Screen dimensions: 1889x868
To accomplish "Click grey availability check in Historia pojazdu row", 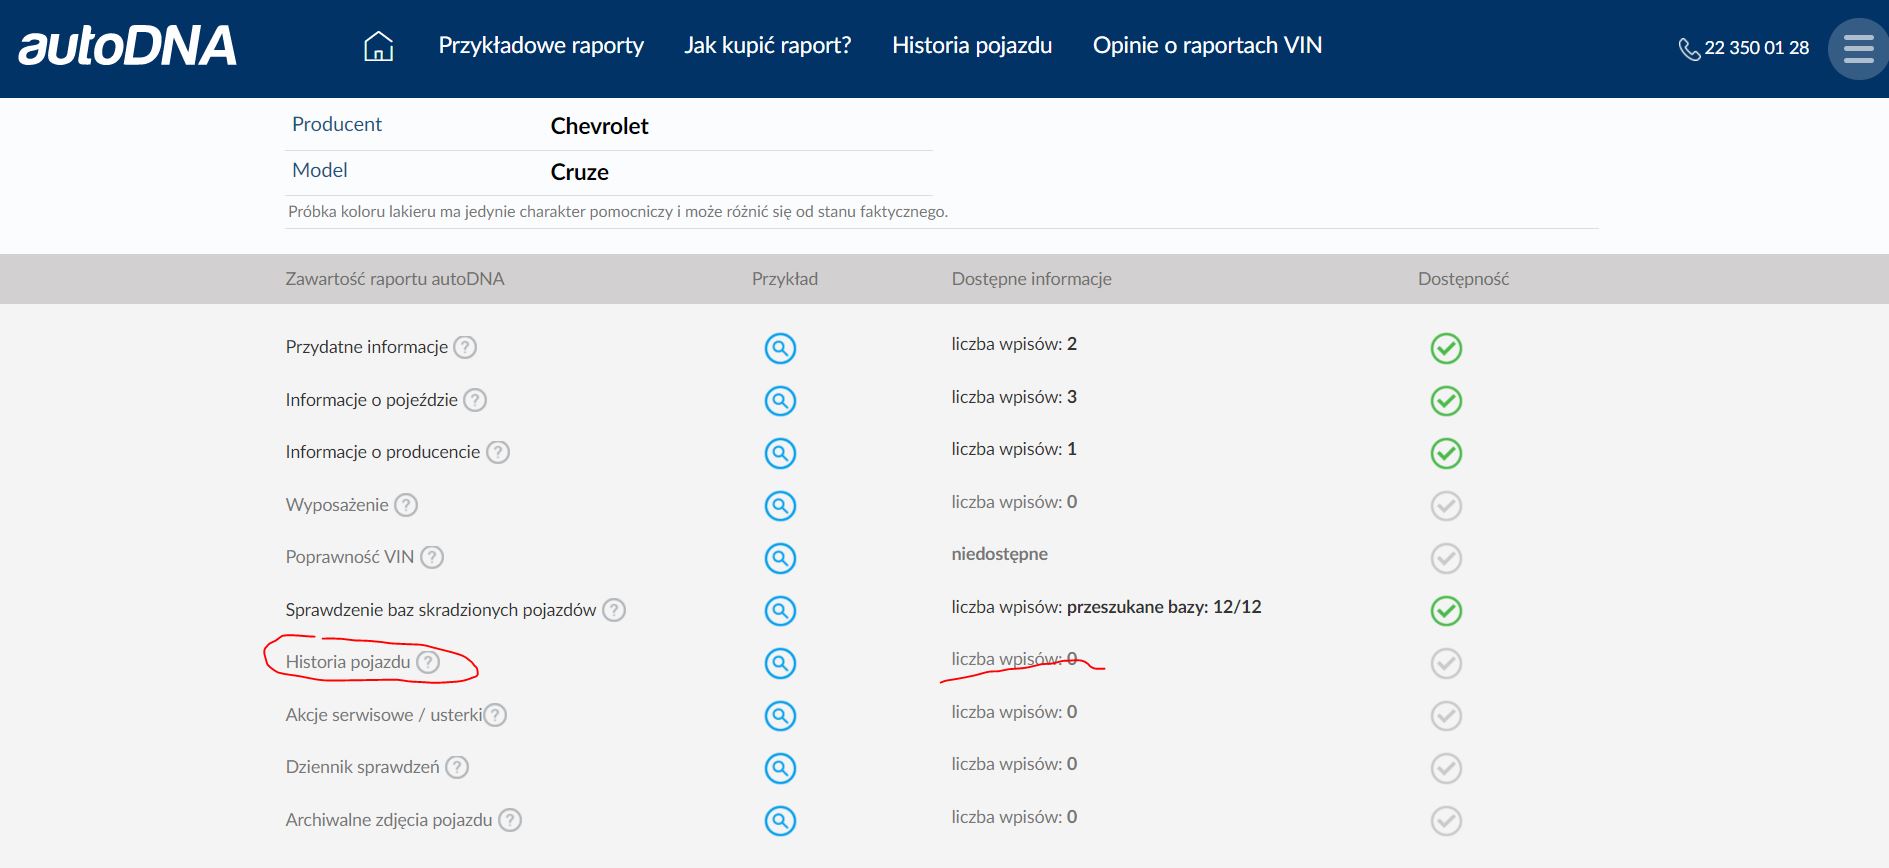I will coord(1446,663).
